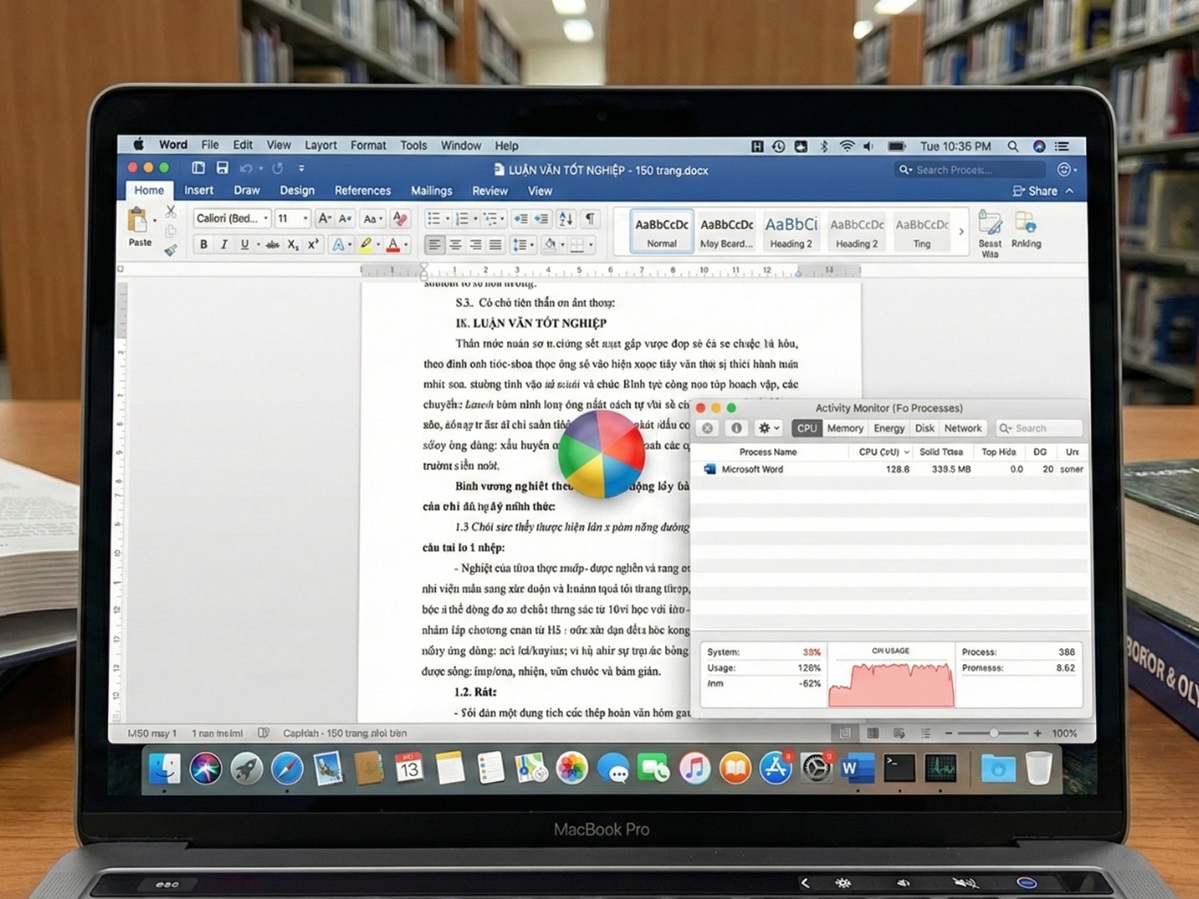1199x899 pixels.
Task: Open Spotlight search in the menu bar
Action: tap(1013, 146)
